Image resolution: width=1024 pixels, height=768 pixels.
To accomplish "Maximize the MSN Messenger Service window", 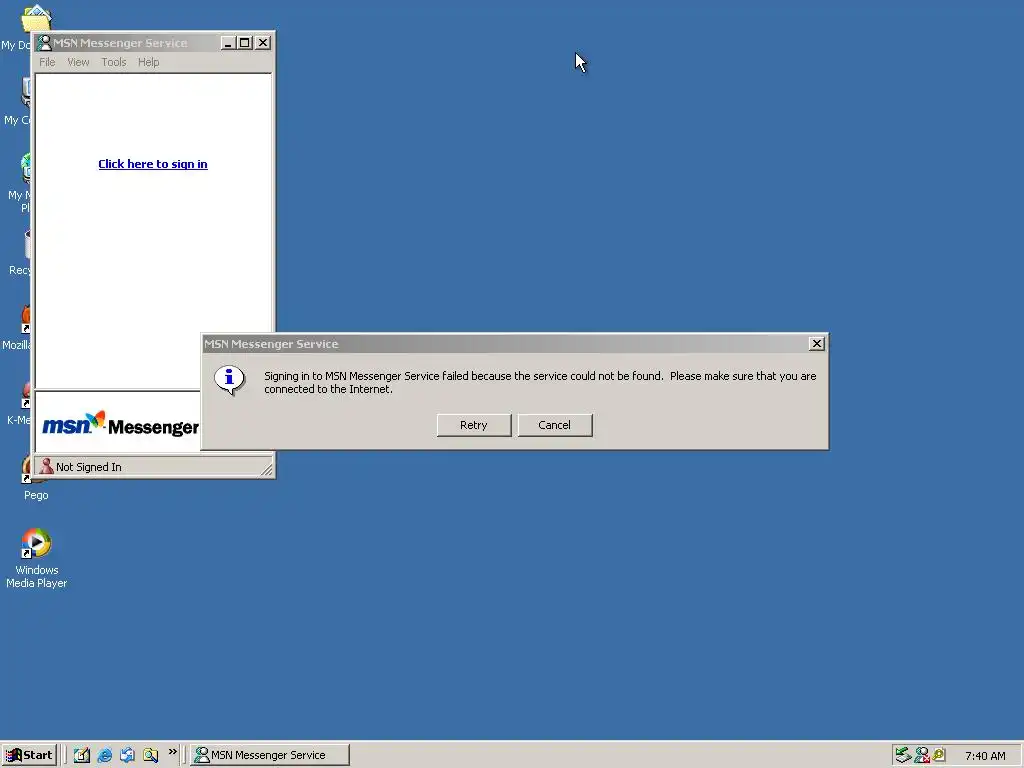I will 245,43.
